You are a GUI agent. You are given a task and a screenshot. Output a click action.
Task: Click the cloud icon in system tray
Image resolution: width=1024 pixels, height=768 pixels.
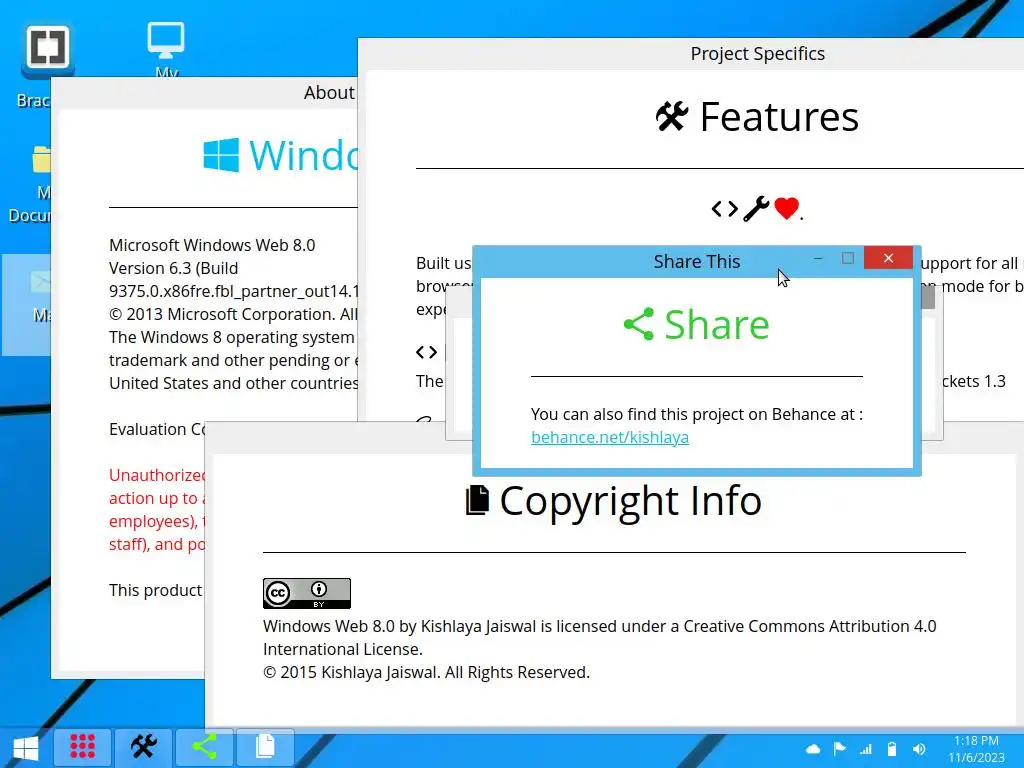pos(813,749)
